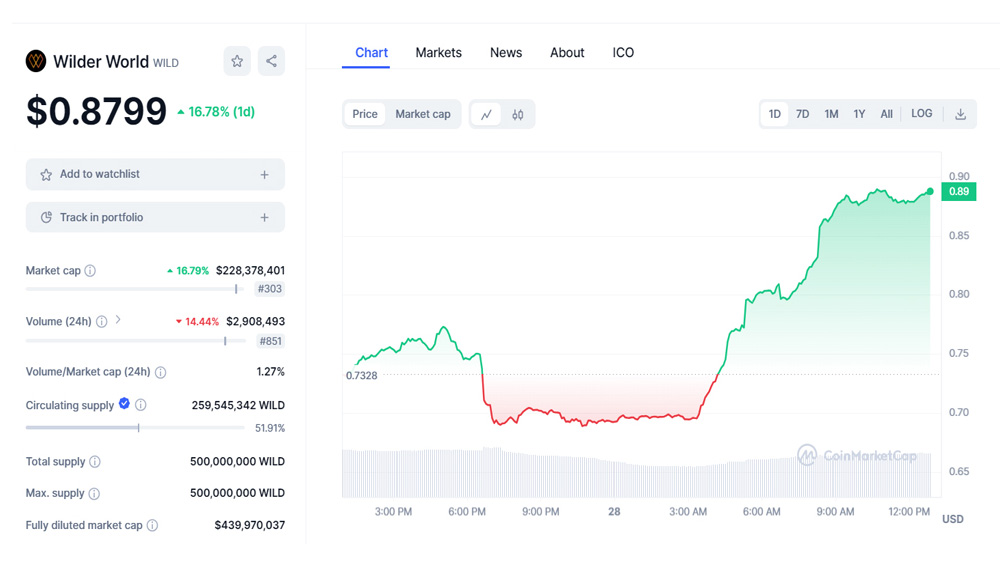Click market cap rank #303 badge
The image size is (1000, 562).
click(x=269, y=289)
